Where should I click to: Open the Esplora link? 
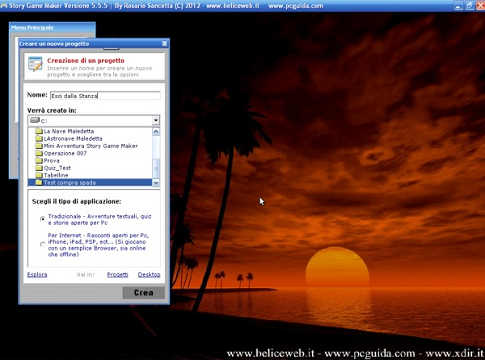point(37,275)
